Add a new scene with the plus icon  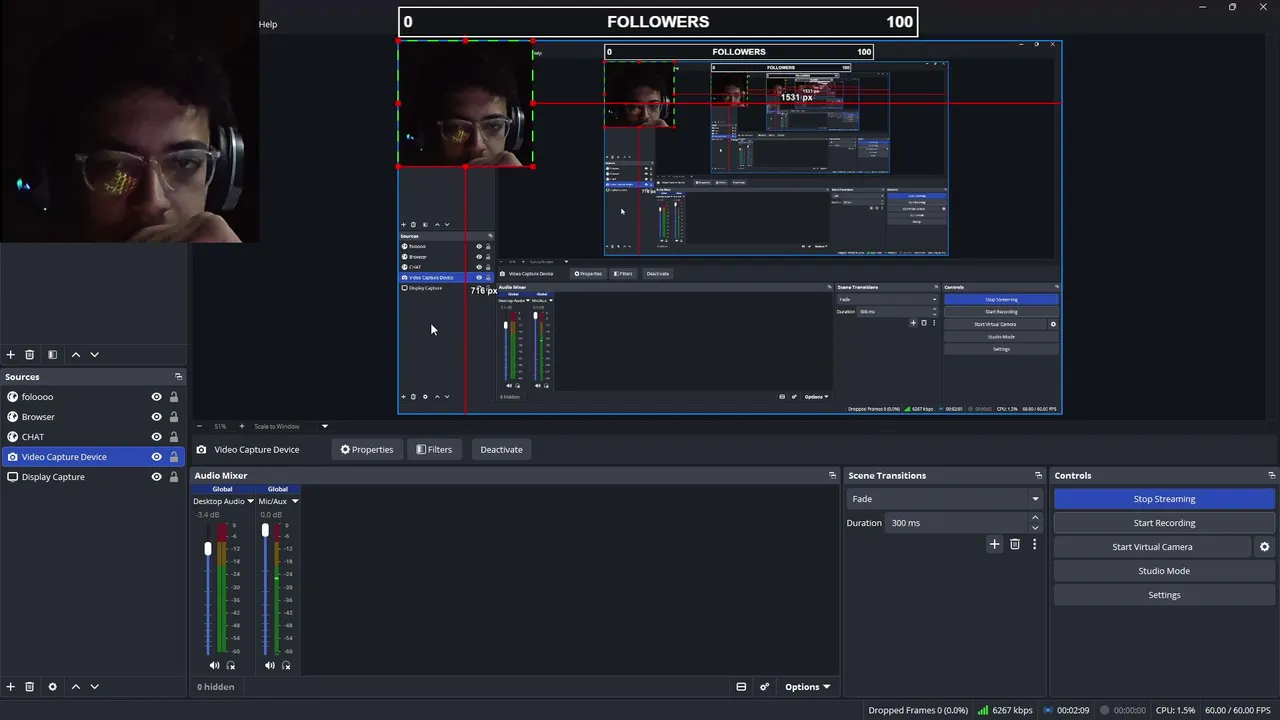(11, 355)
